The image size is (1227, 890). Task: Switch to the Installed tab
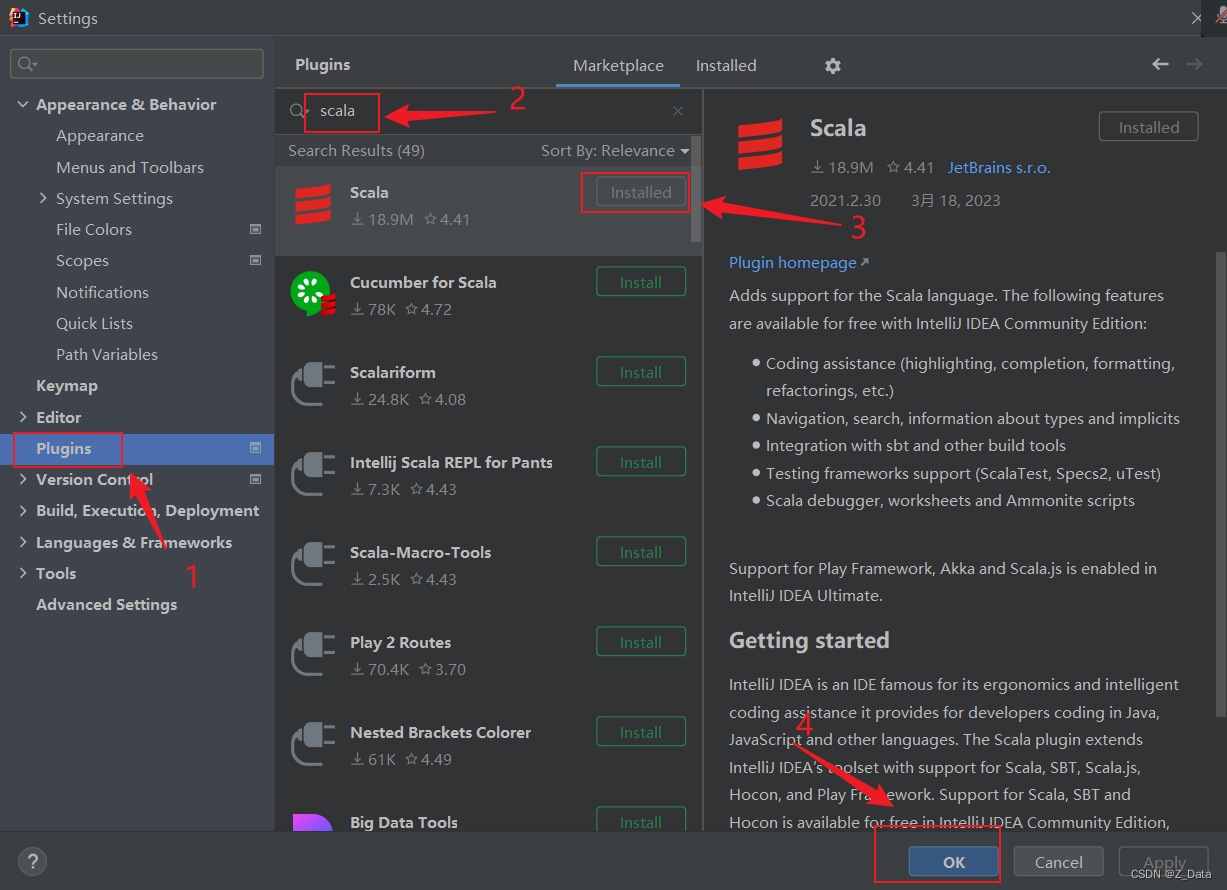tap(726, 66)
